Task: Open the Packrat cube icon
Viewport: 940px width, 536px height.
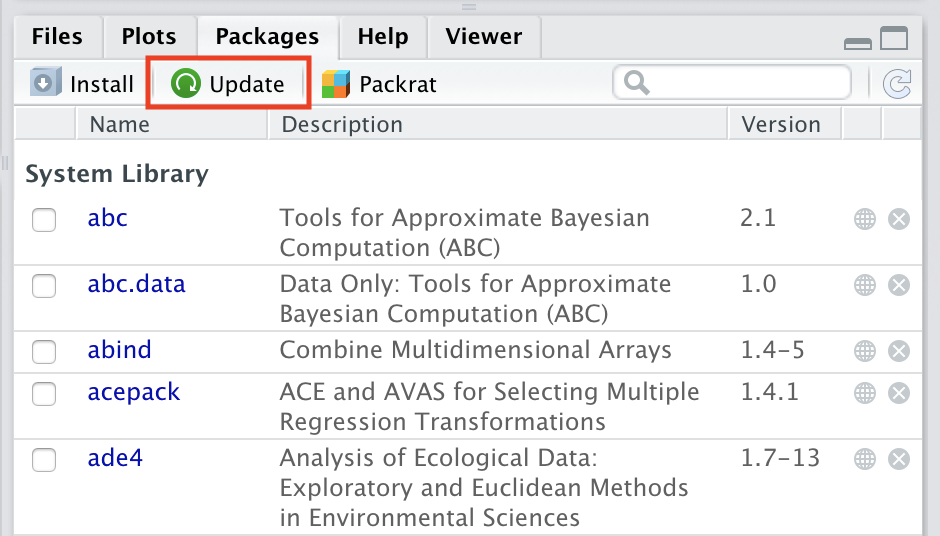Action: pyautogui.click(x=336, y=84)
